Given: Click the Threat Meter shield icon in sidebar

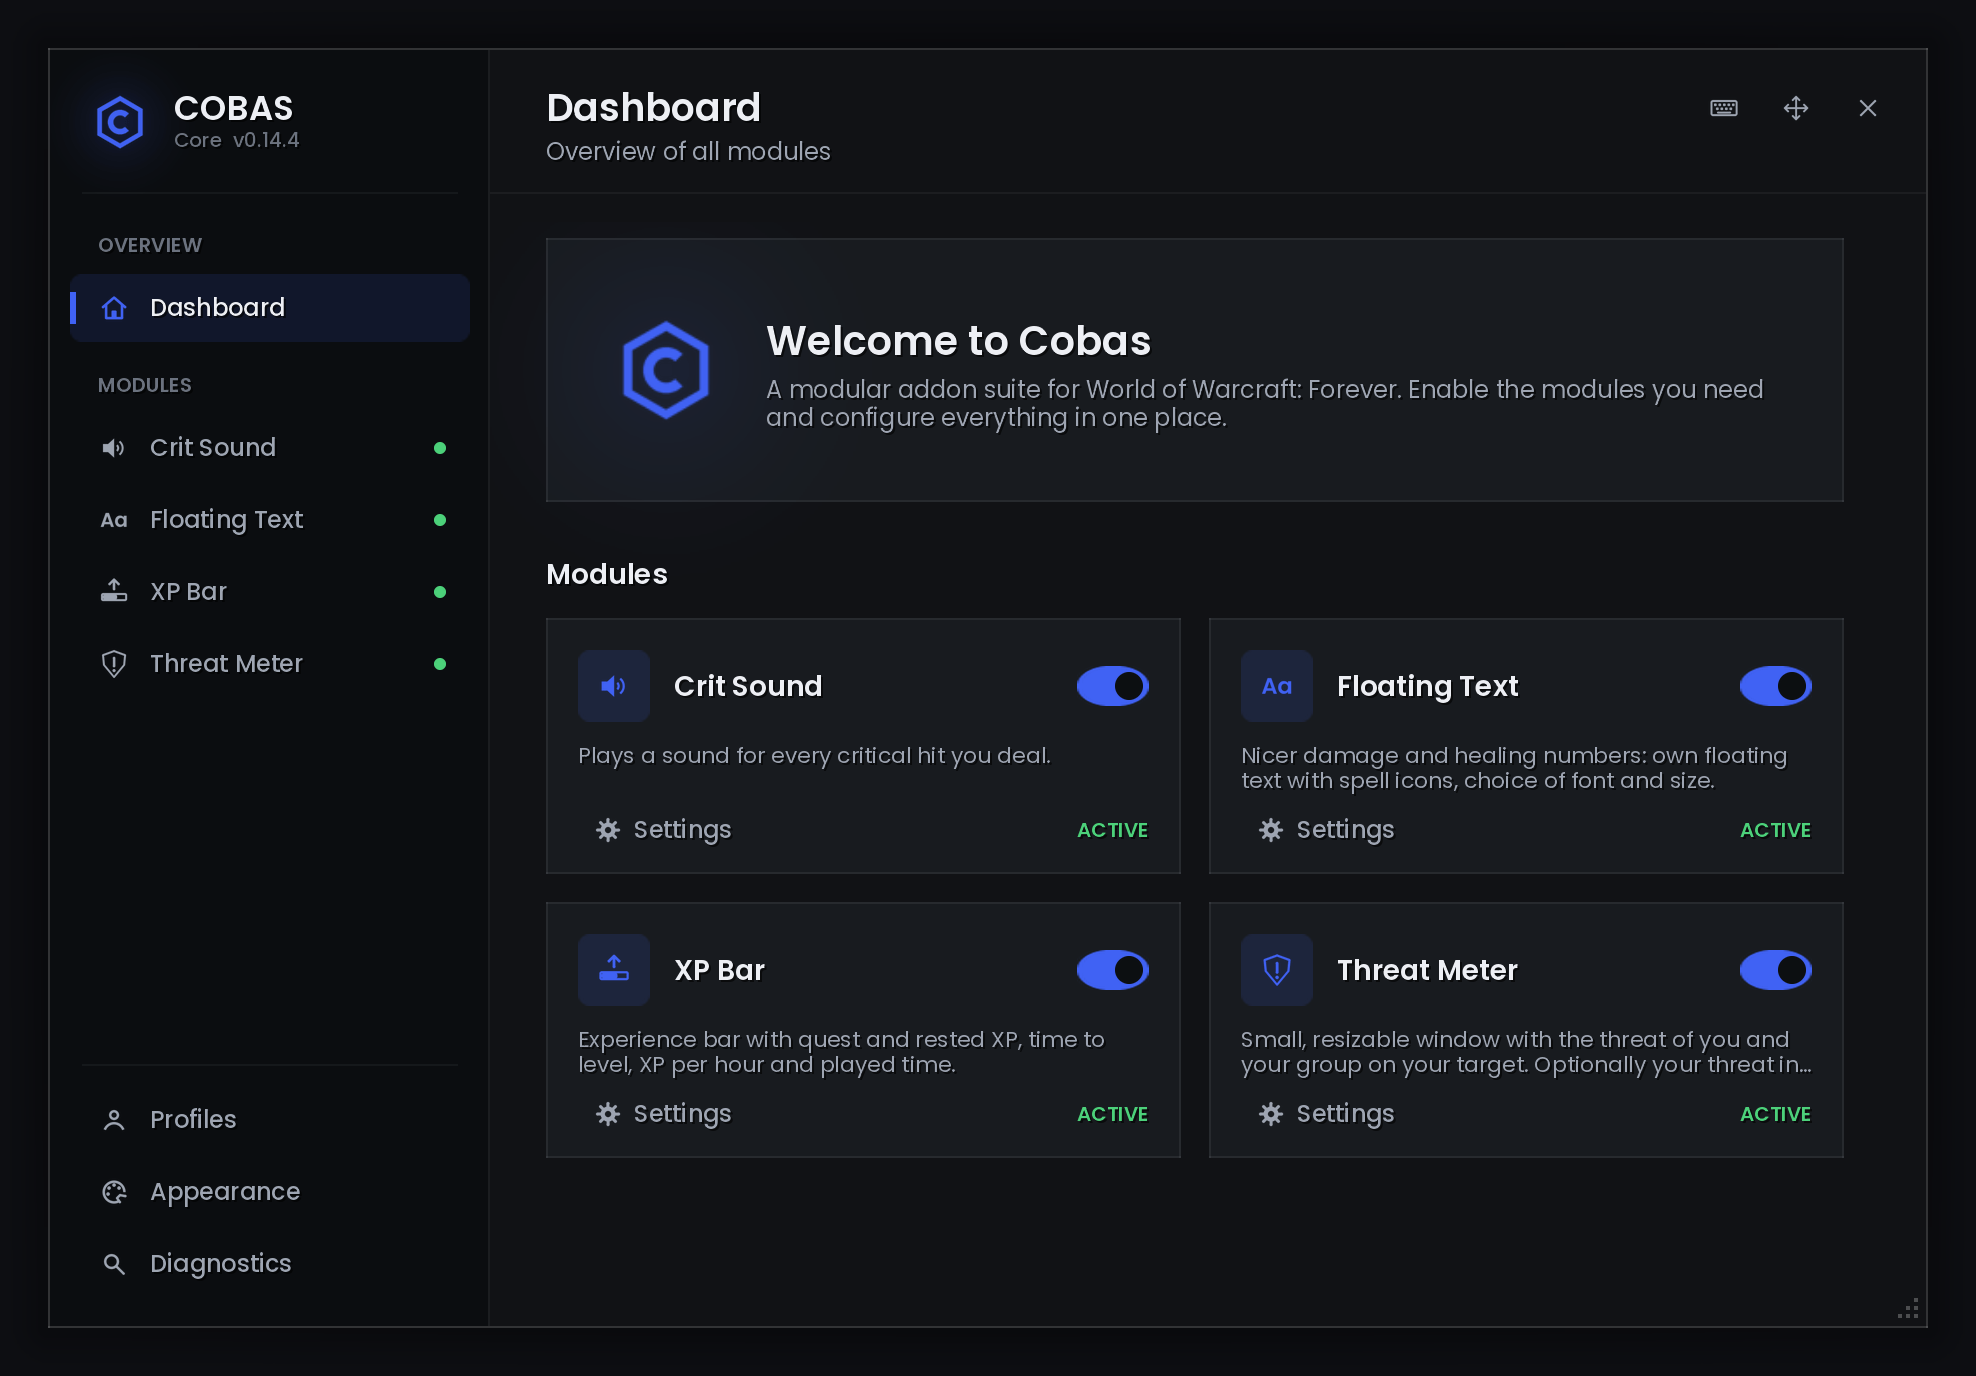Looking at the screenshot, I should tap(114, 664).
